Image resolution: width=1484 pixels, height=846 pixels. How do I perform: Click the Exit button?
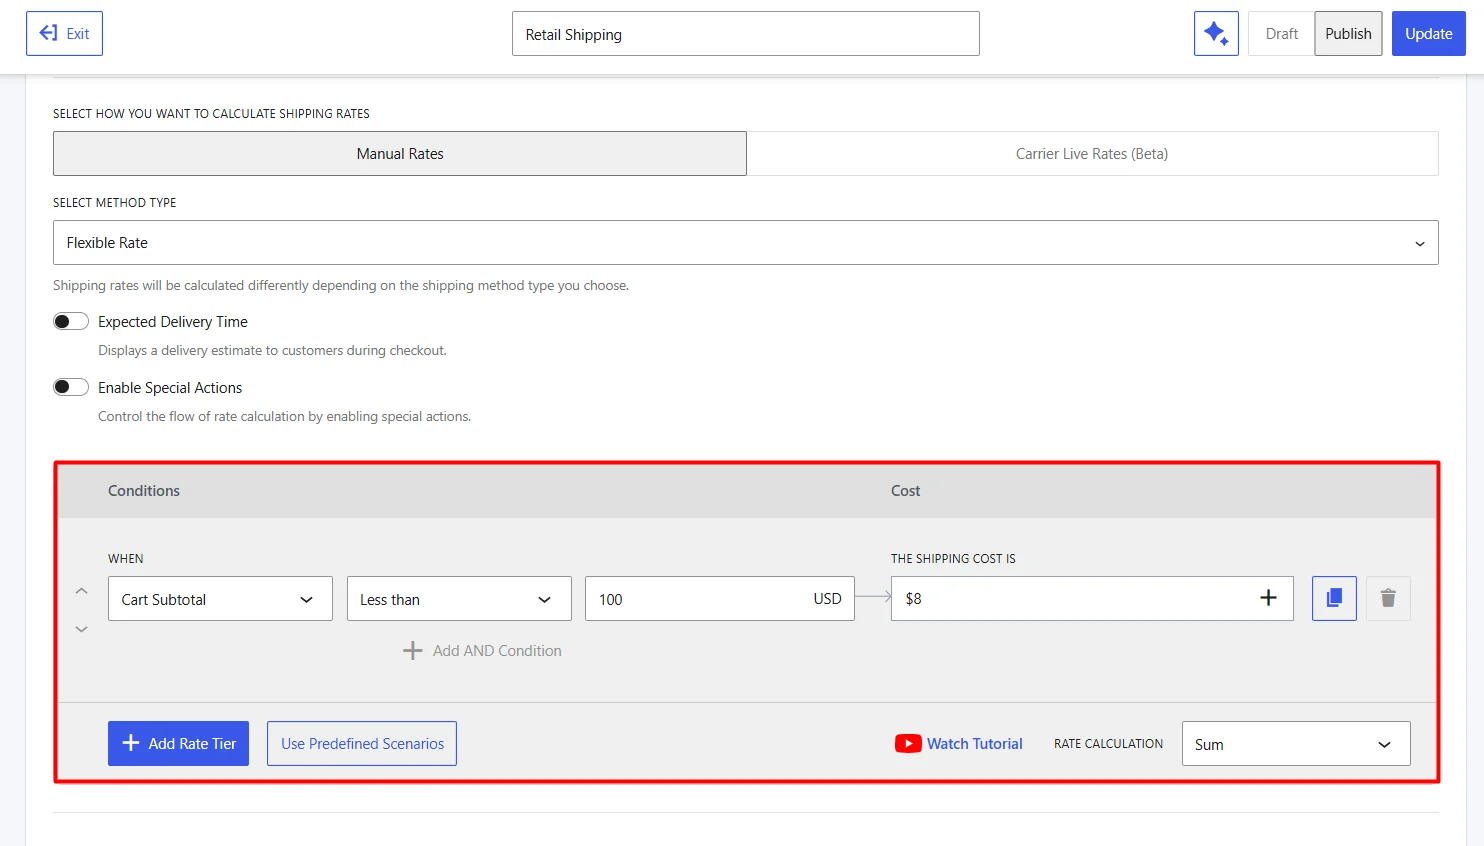click(64, 33)
